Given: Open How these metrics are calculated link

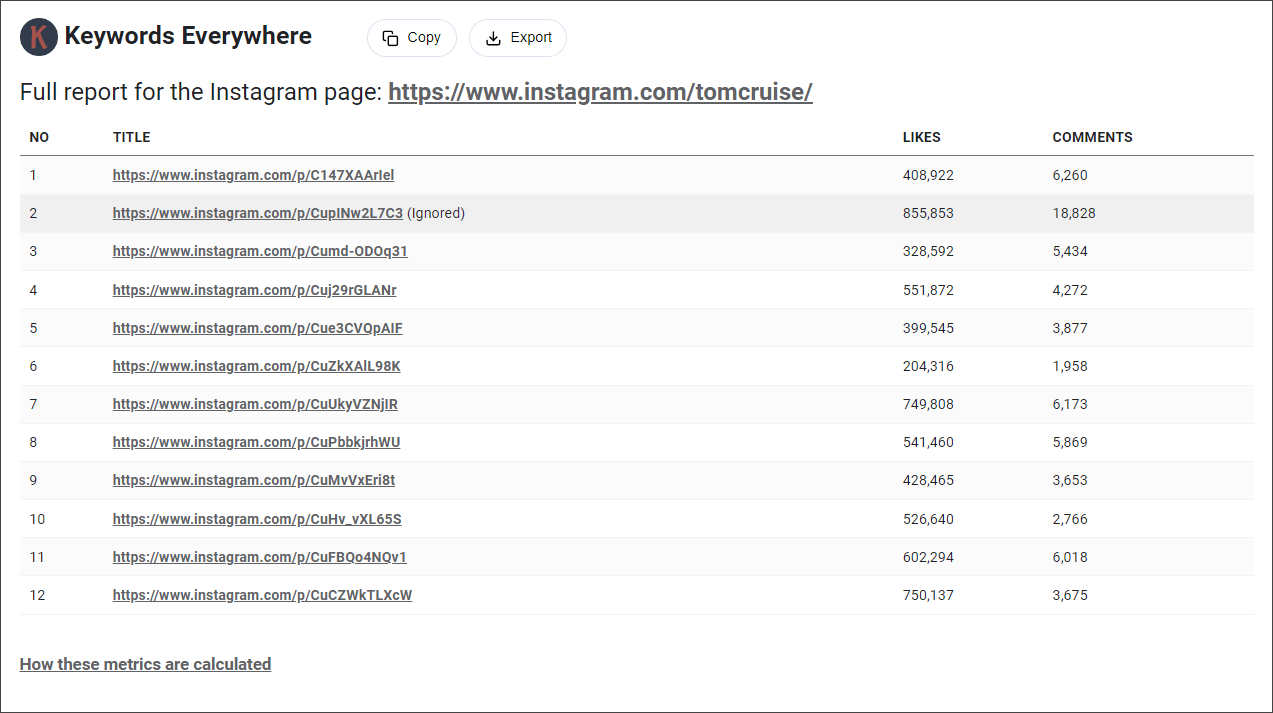Looking at the screenshot, I should [x=145, y=664].
